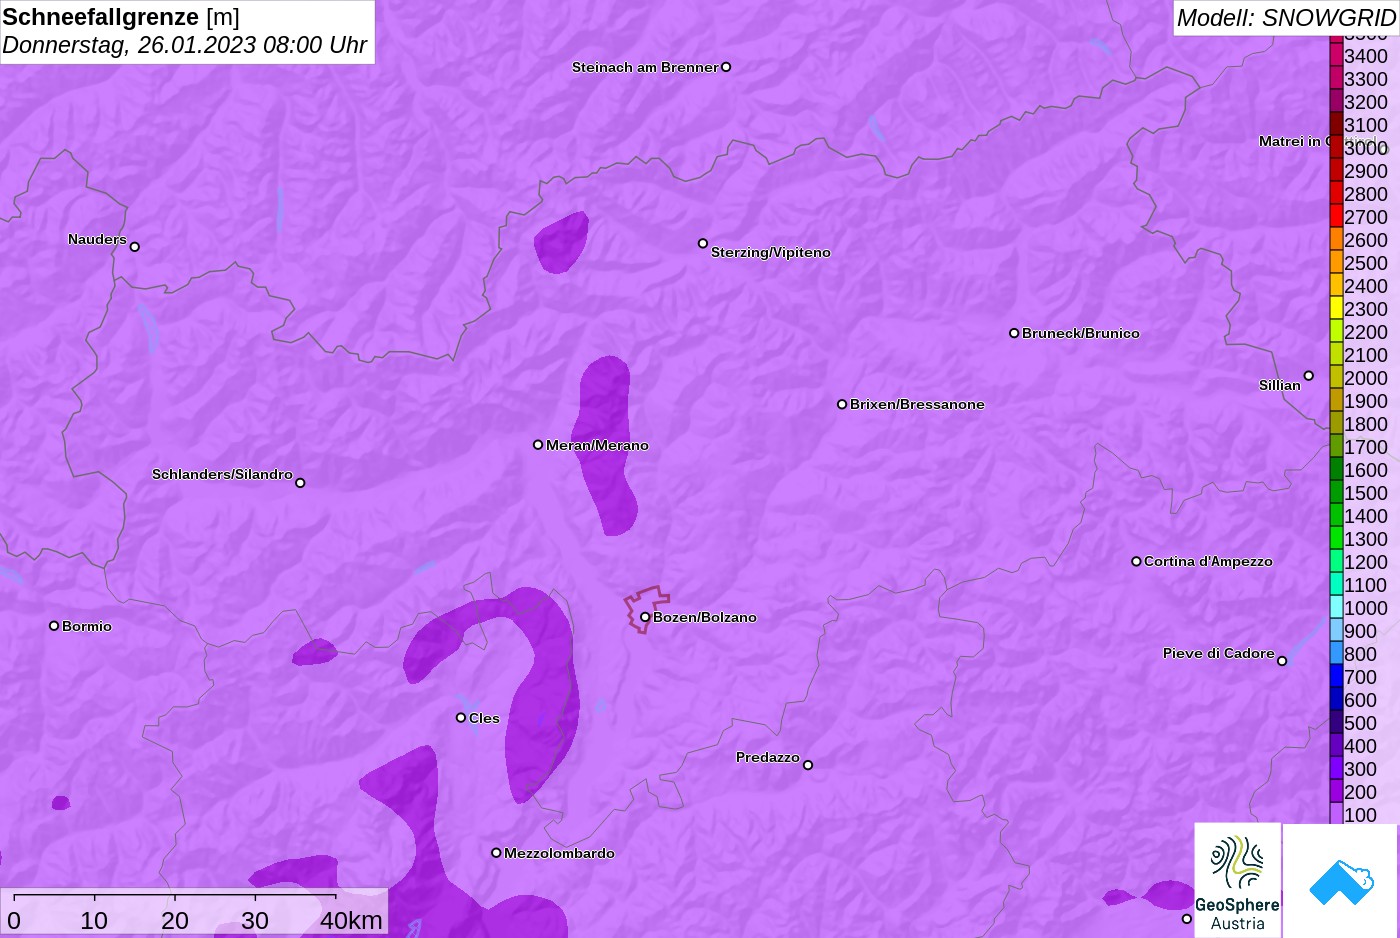Viewport: 1400px width, 938px height.
Task: Click the GeoSphere Austria logo
Action: 1237,880
